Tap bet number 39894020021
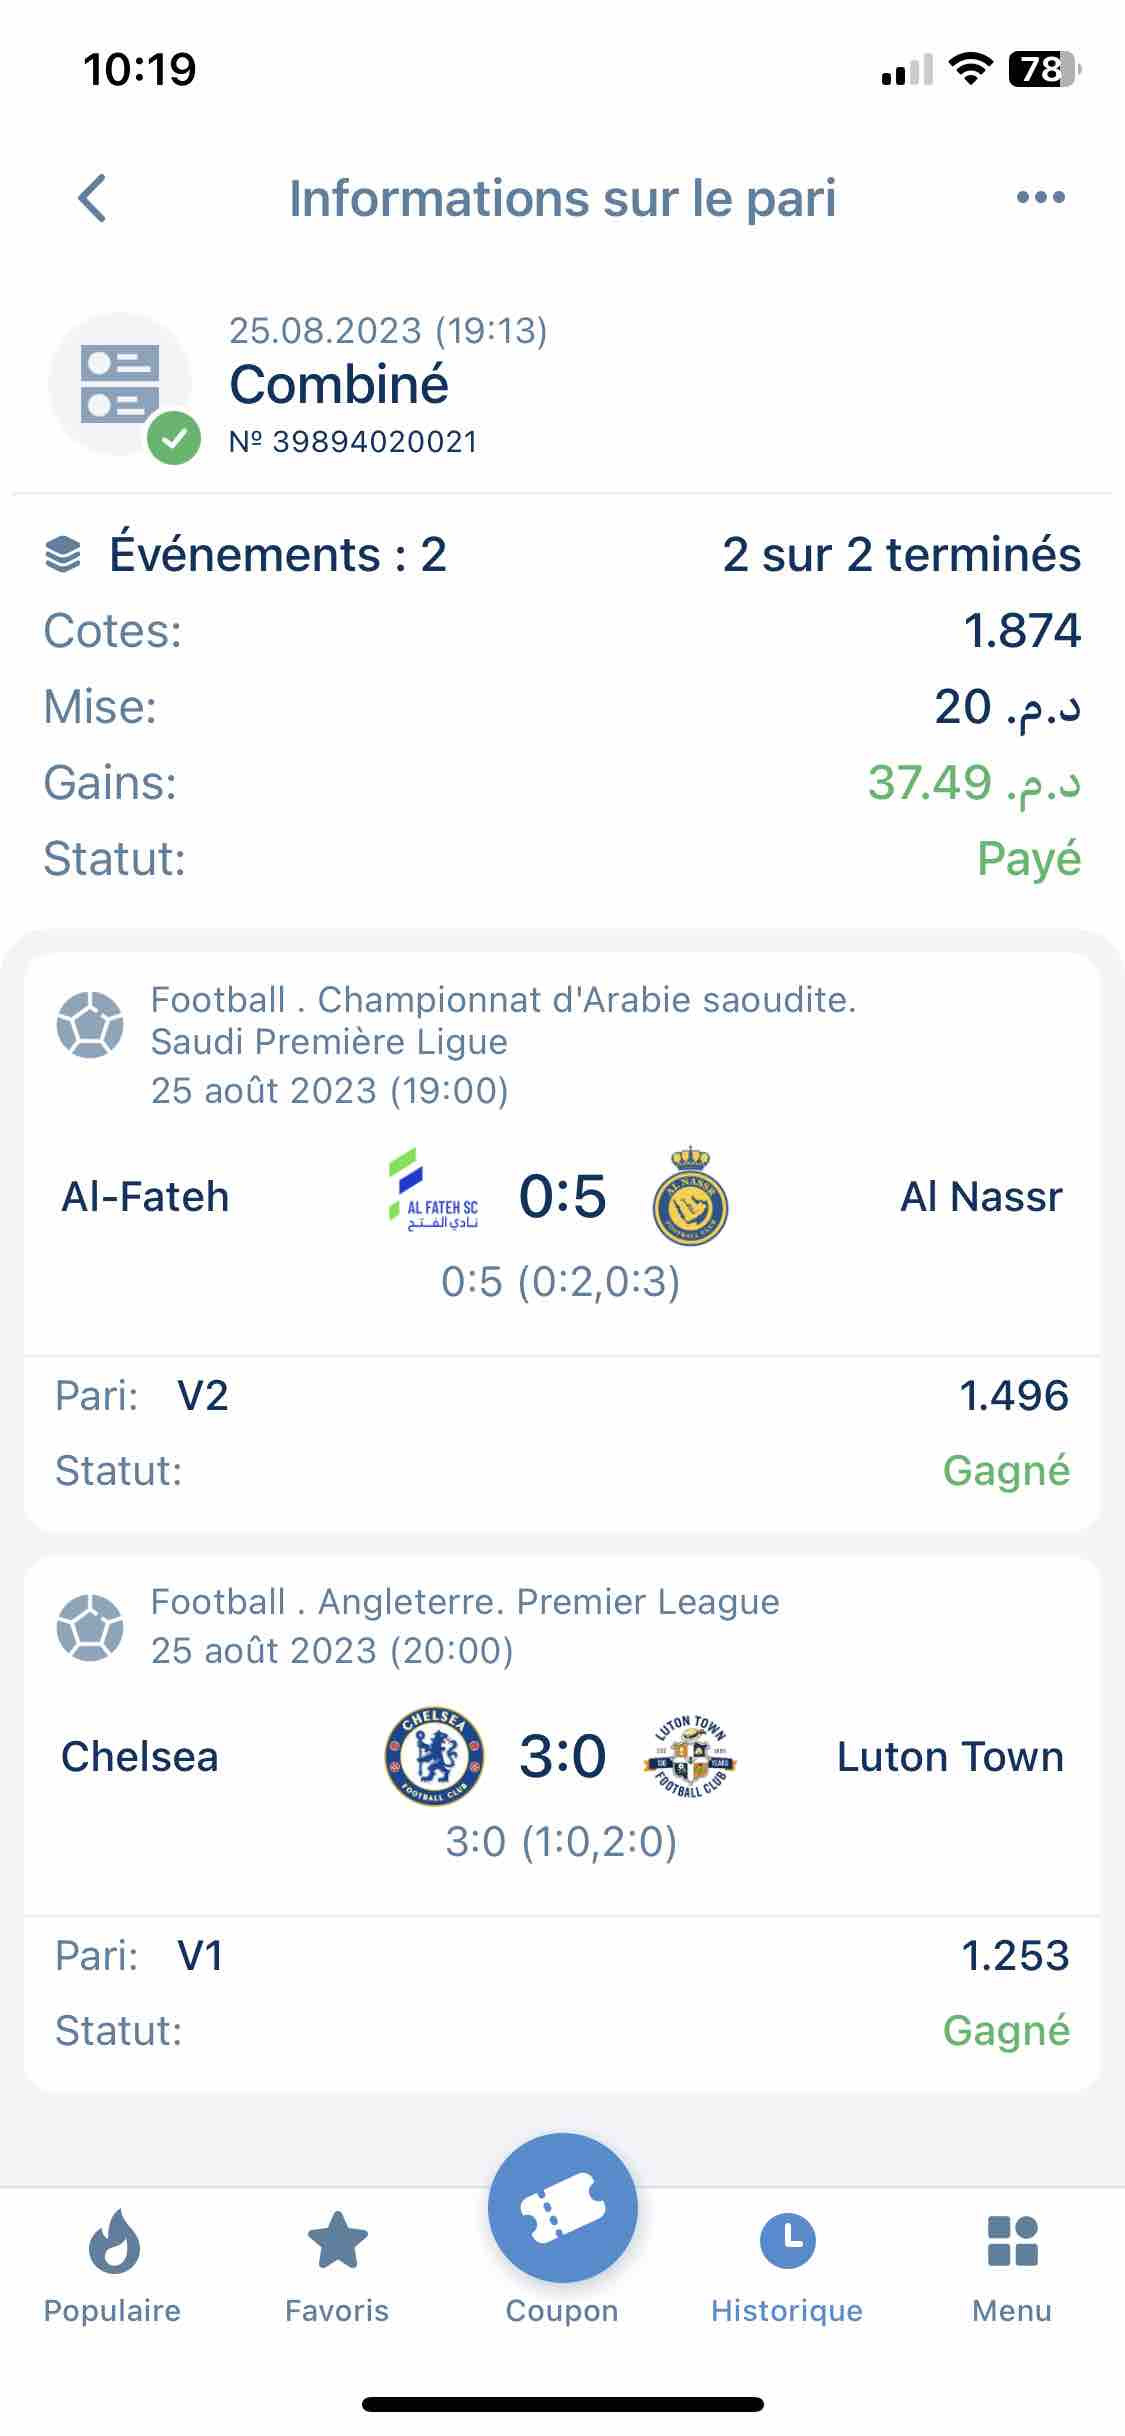 [353, 442]
